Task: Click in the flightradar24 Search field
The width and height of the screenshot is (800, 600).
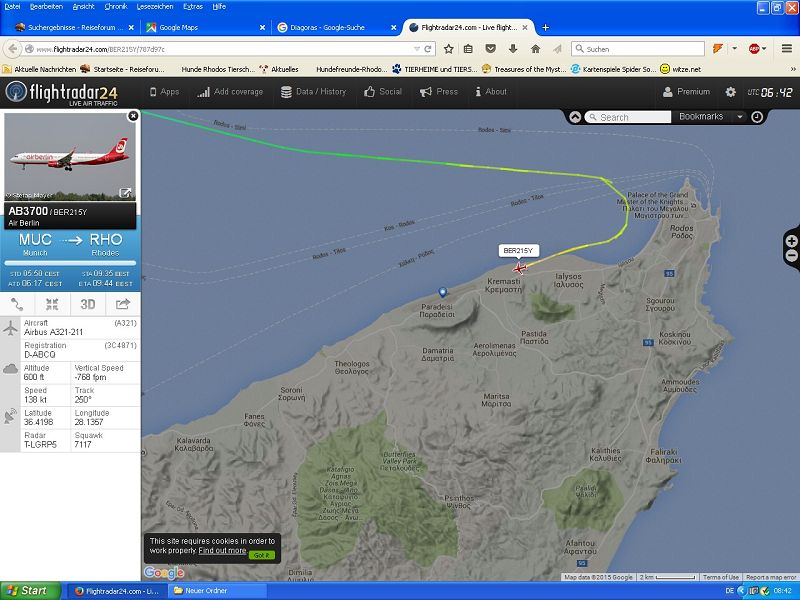Action: 628,117
